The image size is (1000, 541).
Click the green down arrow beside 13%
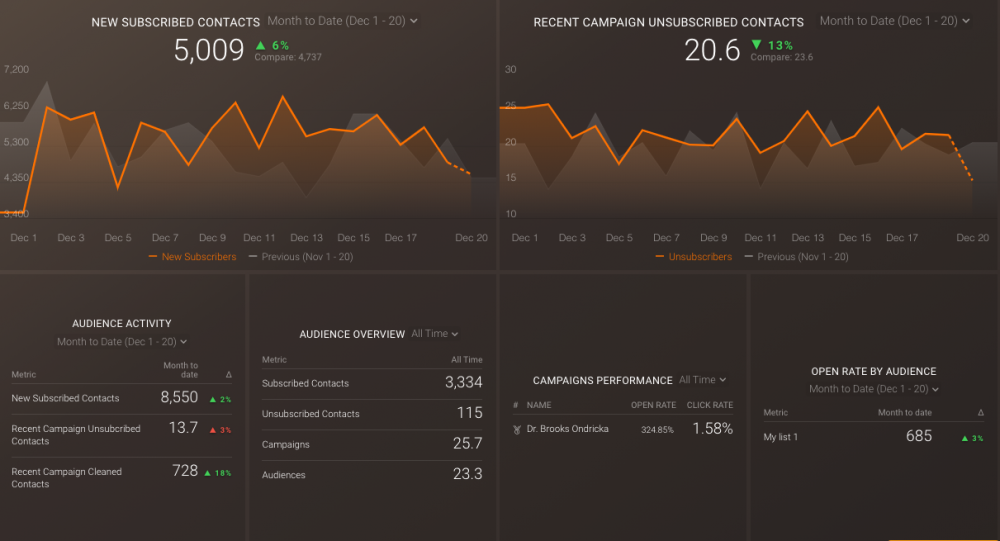[756, 45]
